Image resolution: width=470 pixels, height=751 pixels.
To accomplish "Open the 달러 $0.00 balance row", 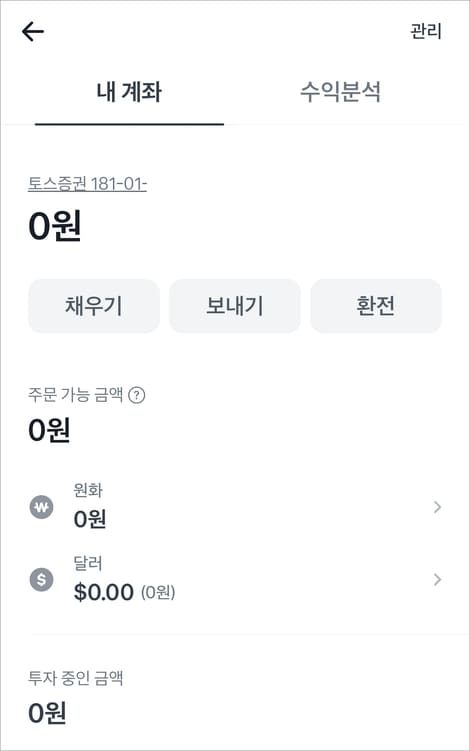I will point(235,580).
